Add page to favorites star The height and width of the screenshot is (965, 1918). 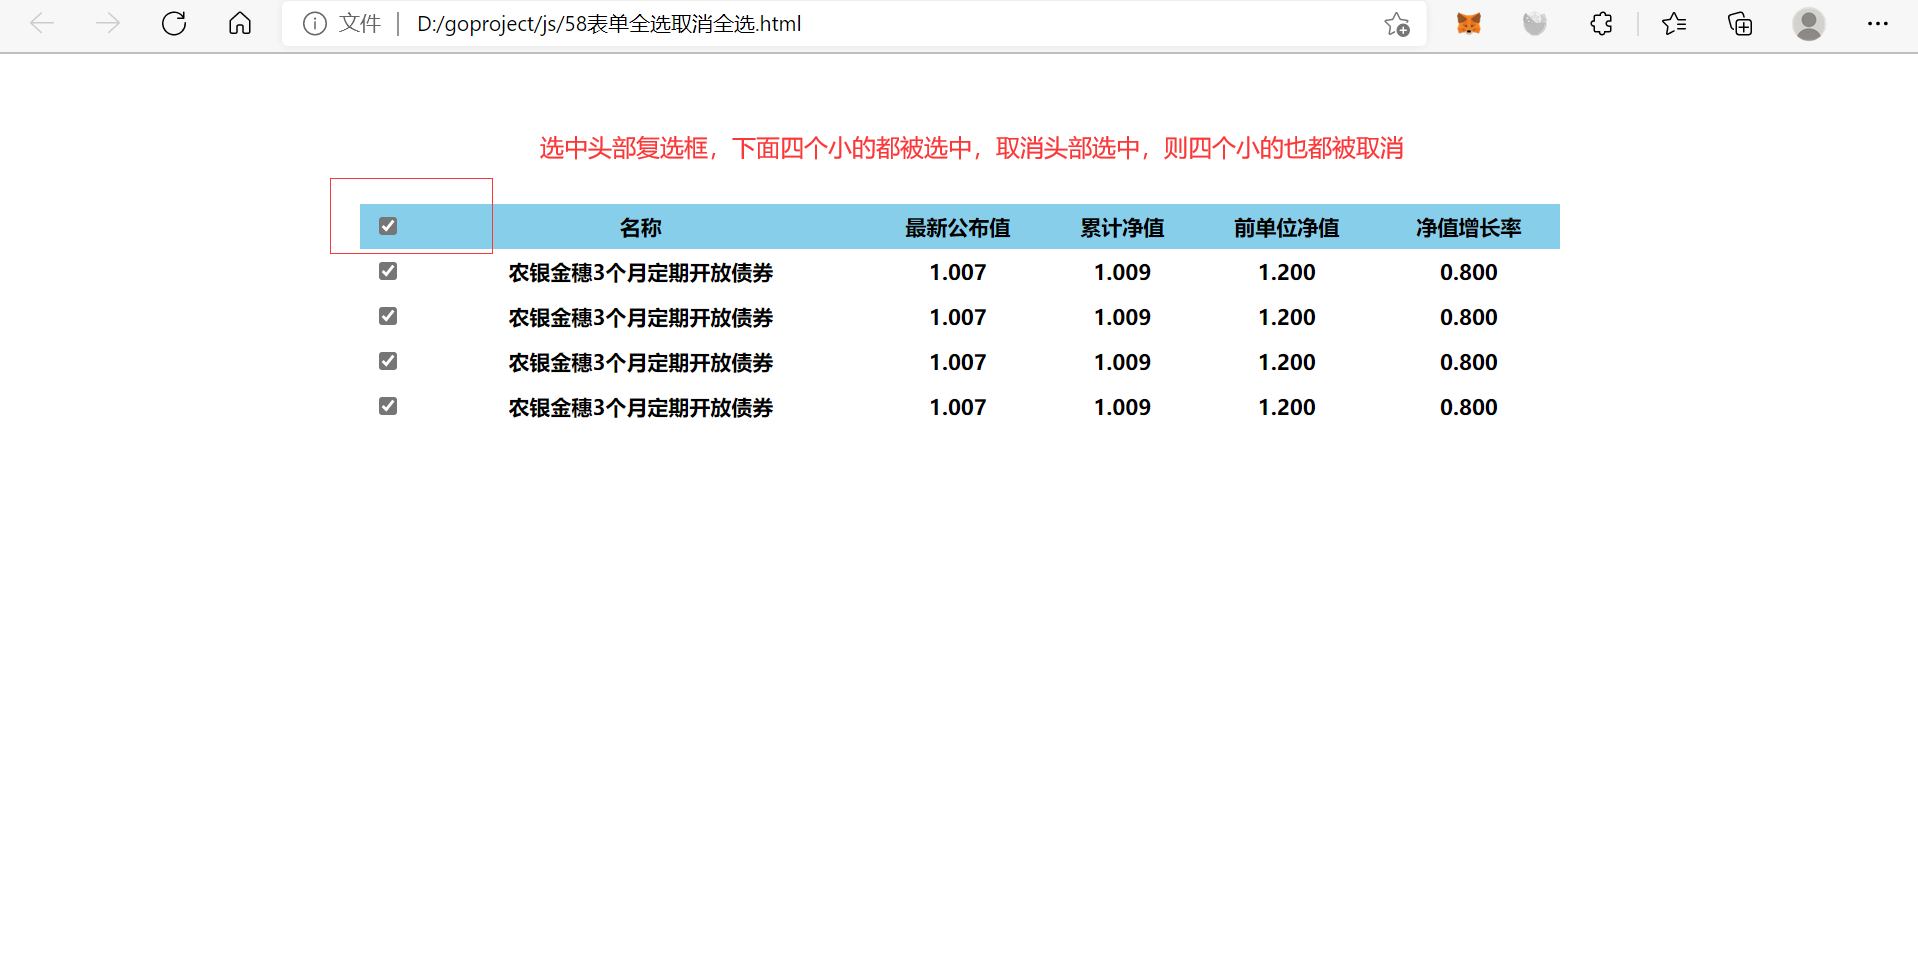click(1397, 24)
